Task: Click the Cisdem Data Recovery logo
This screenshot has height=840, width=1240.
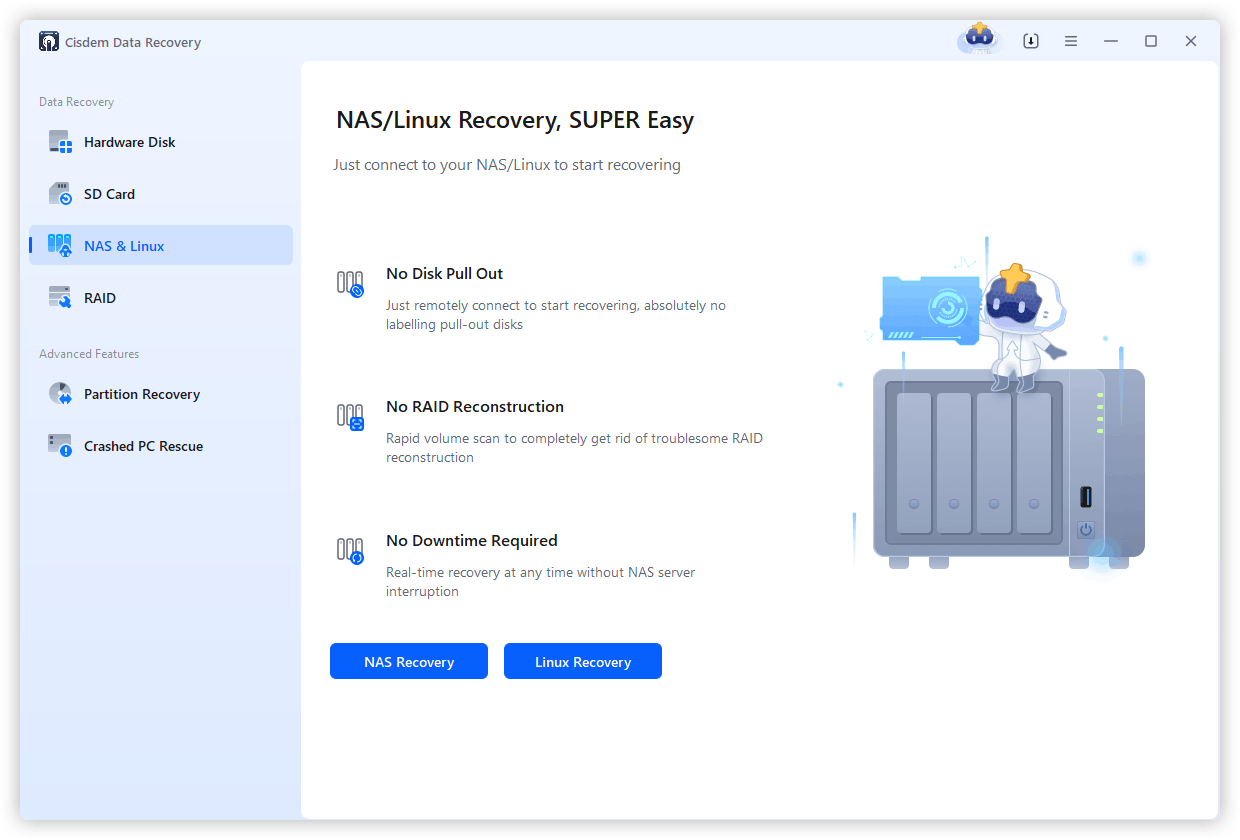Action: (48, 41)
